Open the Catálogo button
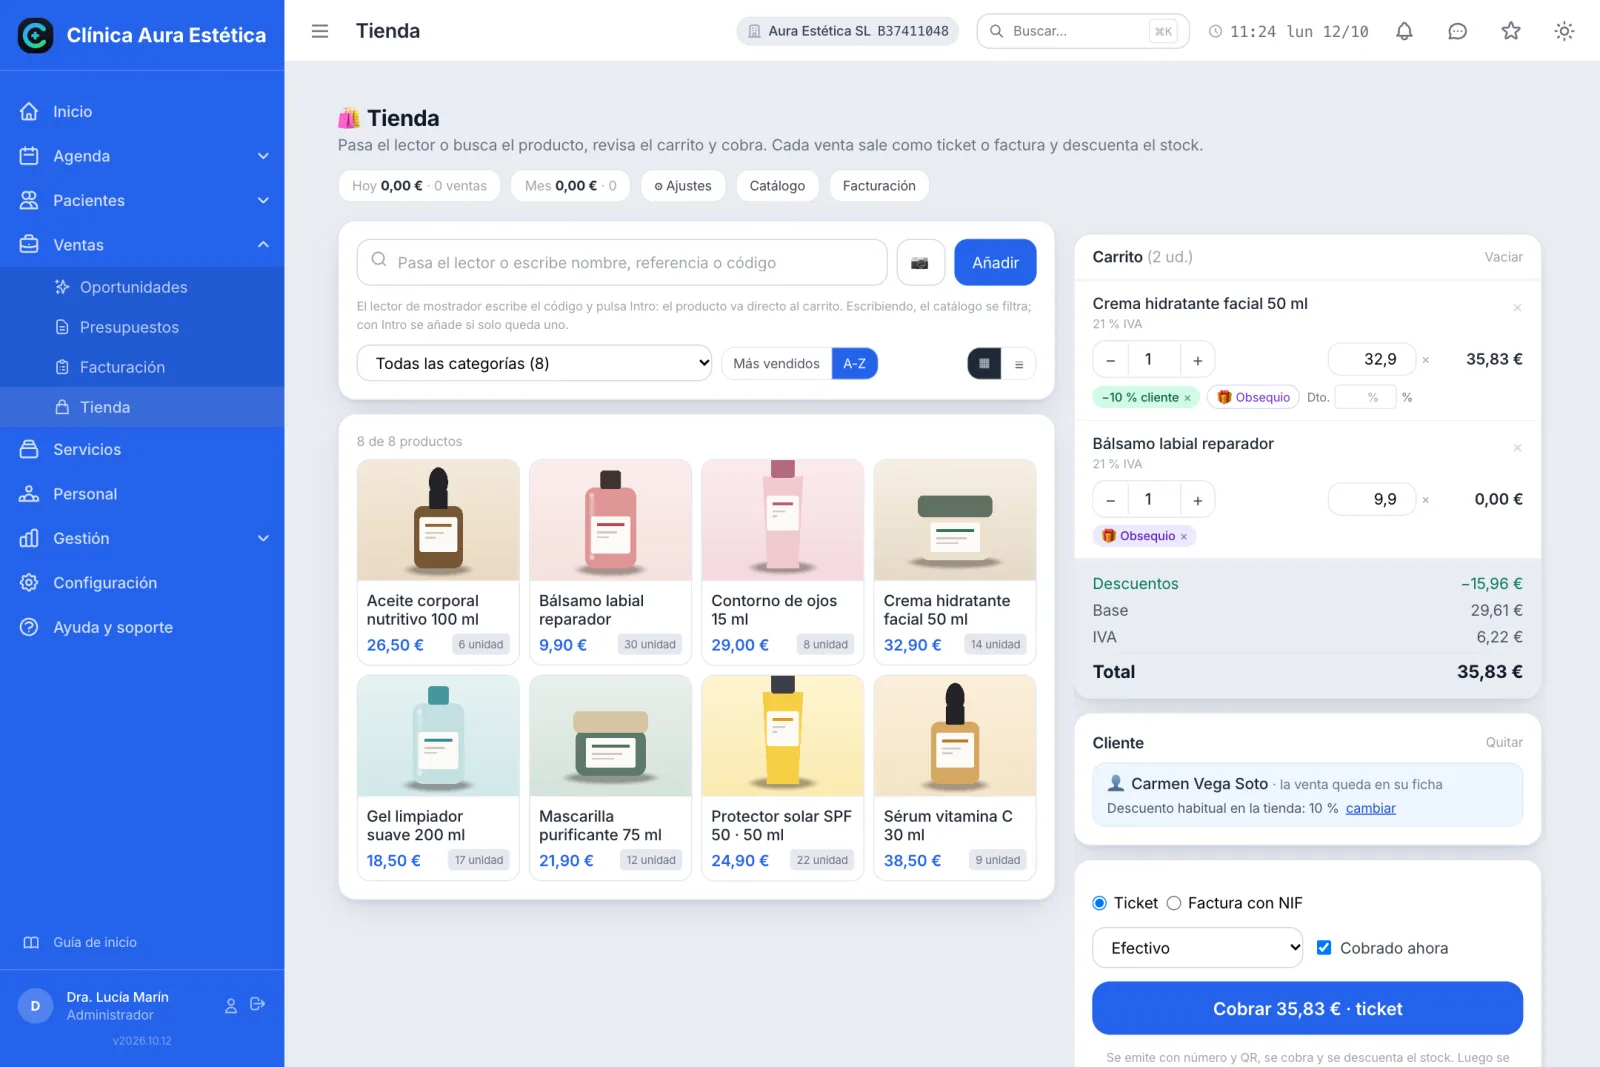Screen dimensions: 1600x1067 777,186
